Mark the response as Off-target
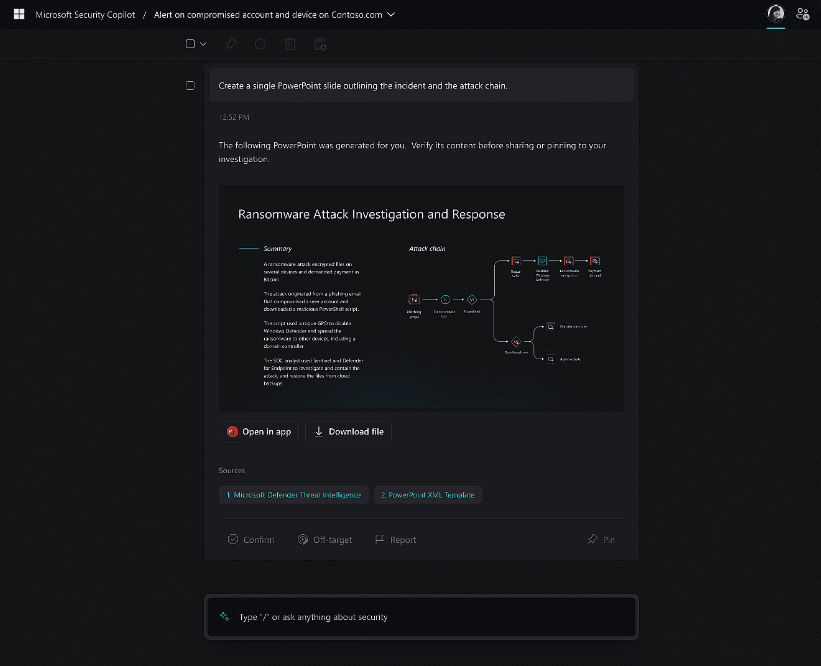This screenshot has width=821, height=666. click(325, 539)
